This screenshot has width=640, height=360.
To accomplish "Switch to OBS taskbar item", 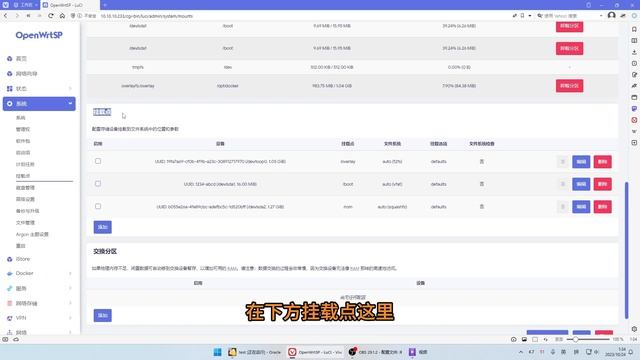I will [x=376, y=352].
